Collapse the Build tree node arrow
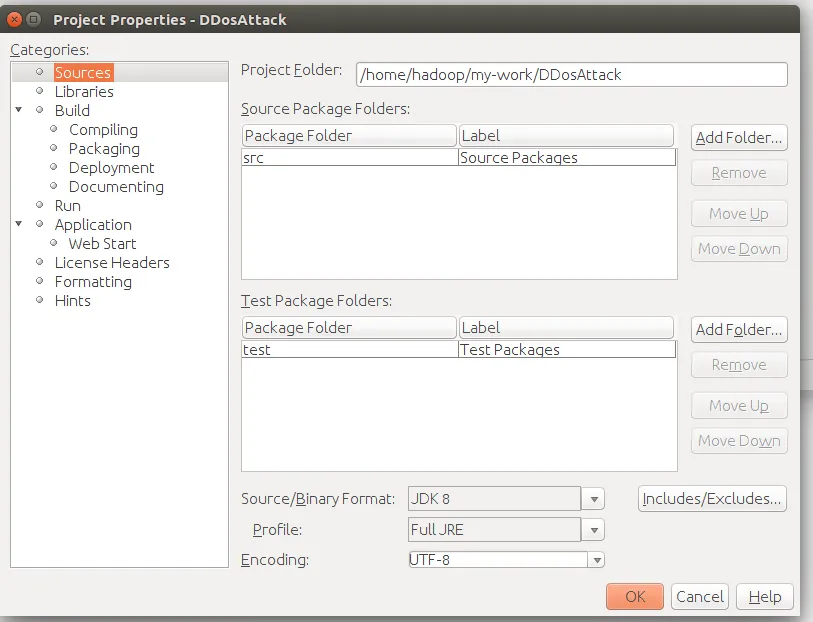The image size is (813, 622). point(19,110)
